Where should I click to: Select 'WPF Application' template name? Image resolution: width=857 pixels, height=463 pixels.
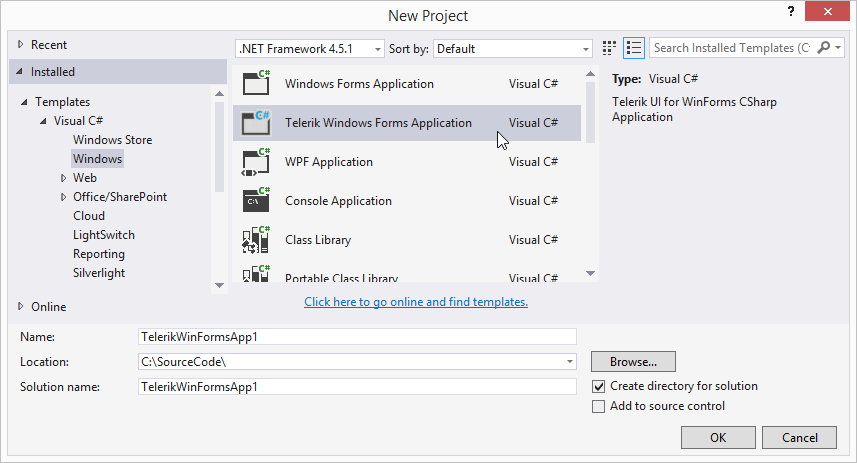tap(329, 162)
